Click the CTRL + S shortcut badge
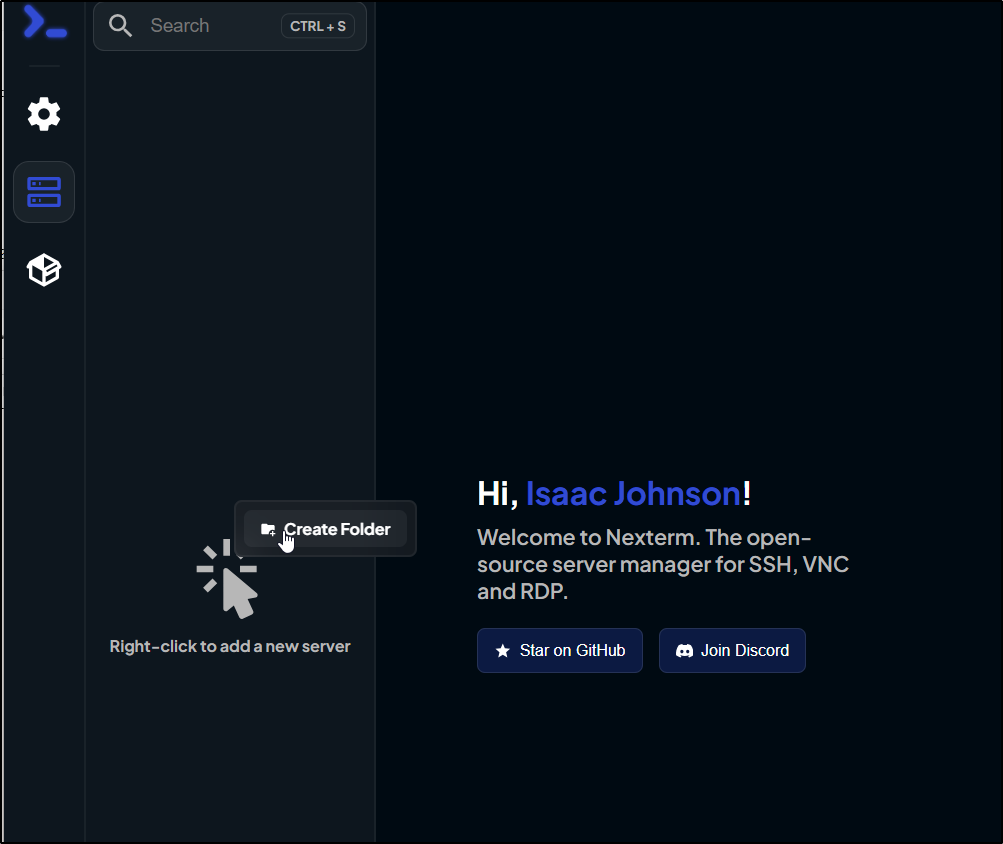This screenshot has width=1003, height=844. tap(318, 26)
